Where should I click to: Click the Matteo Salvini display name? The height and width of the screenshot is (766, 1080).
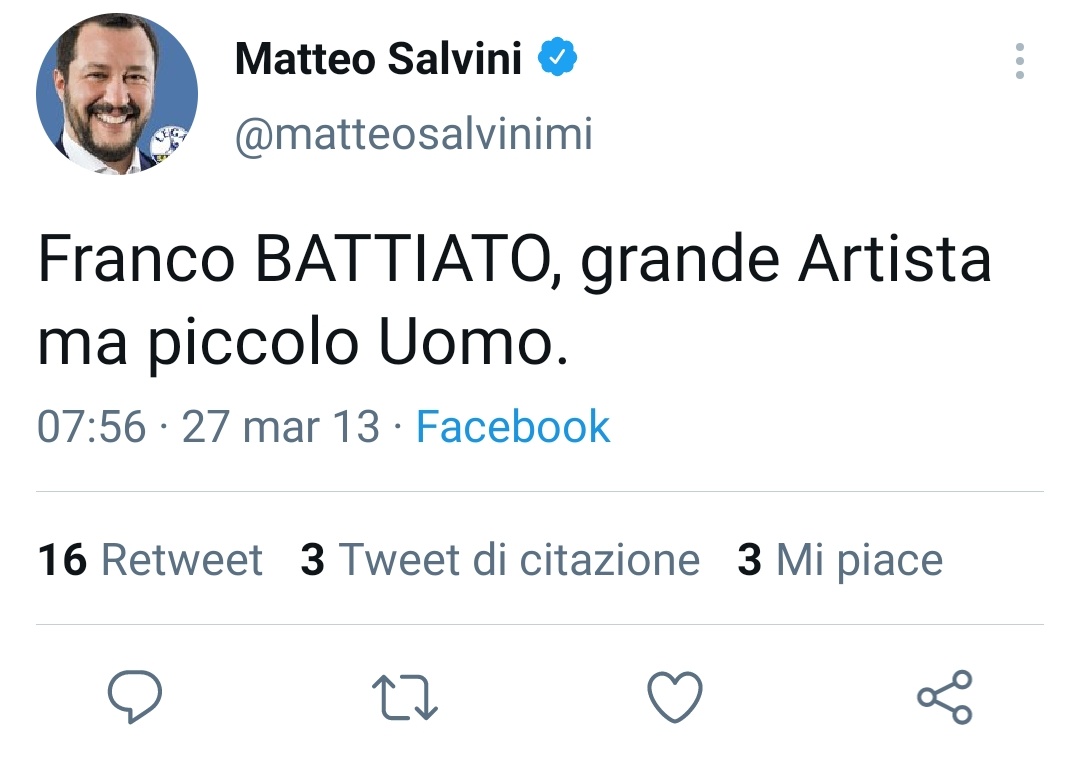[378, 60]
